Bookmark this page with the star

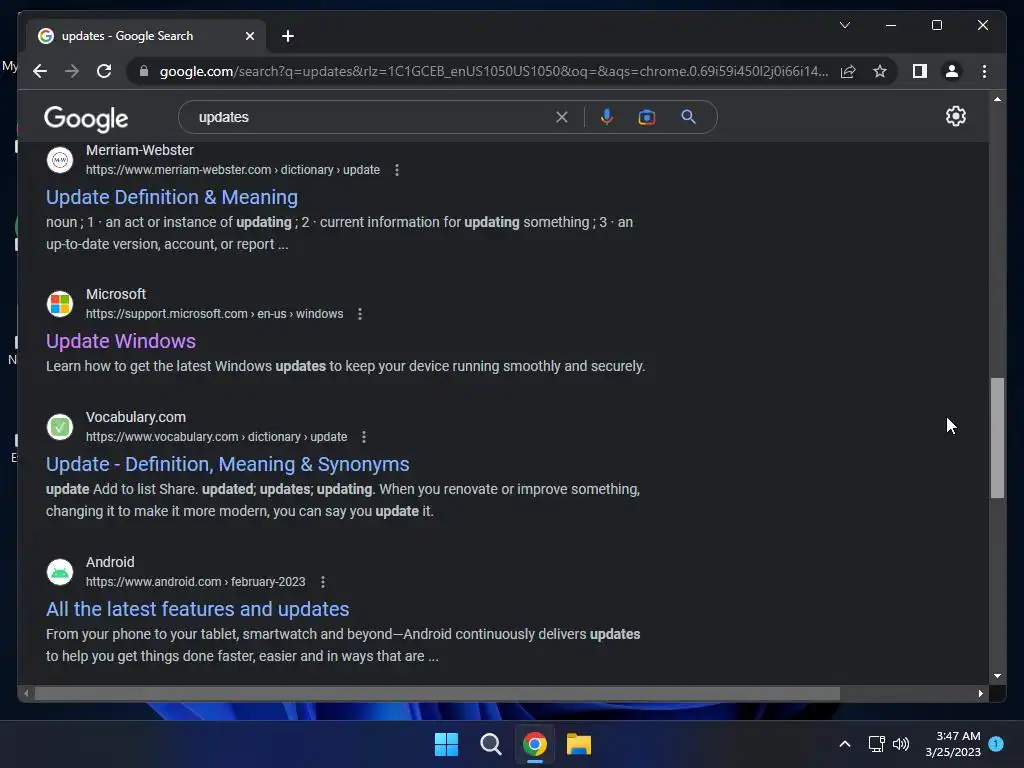880,71
